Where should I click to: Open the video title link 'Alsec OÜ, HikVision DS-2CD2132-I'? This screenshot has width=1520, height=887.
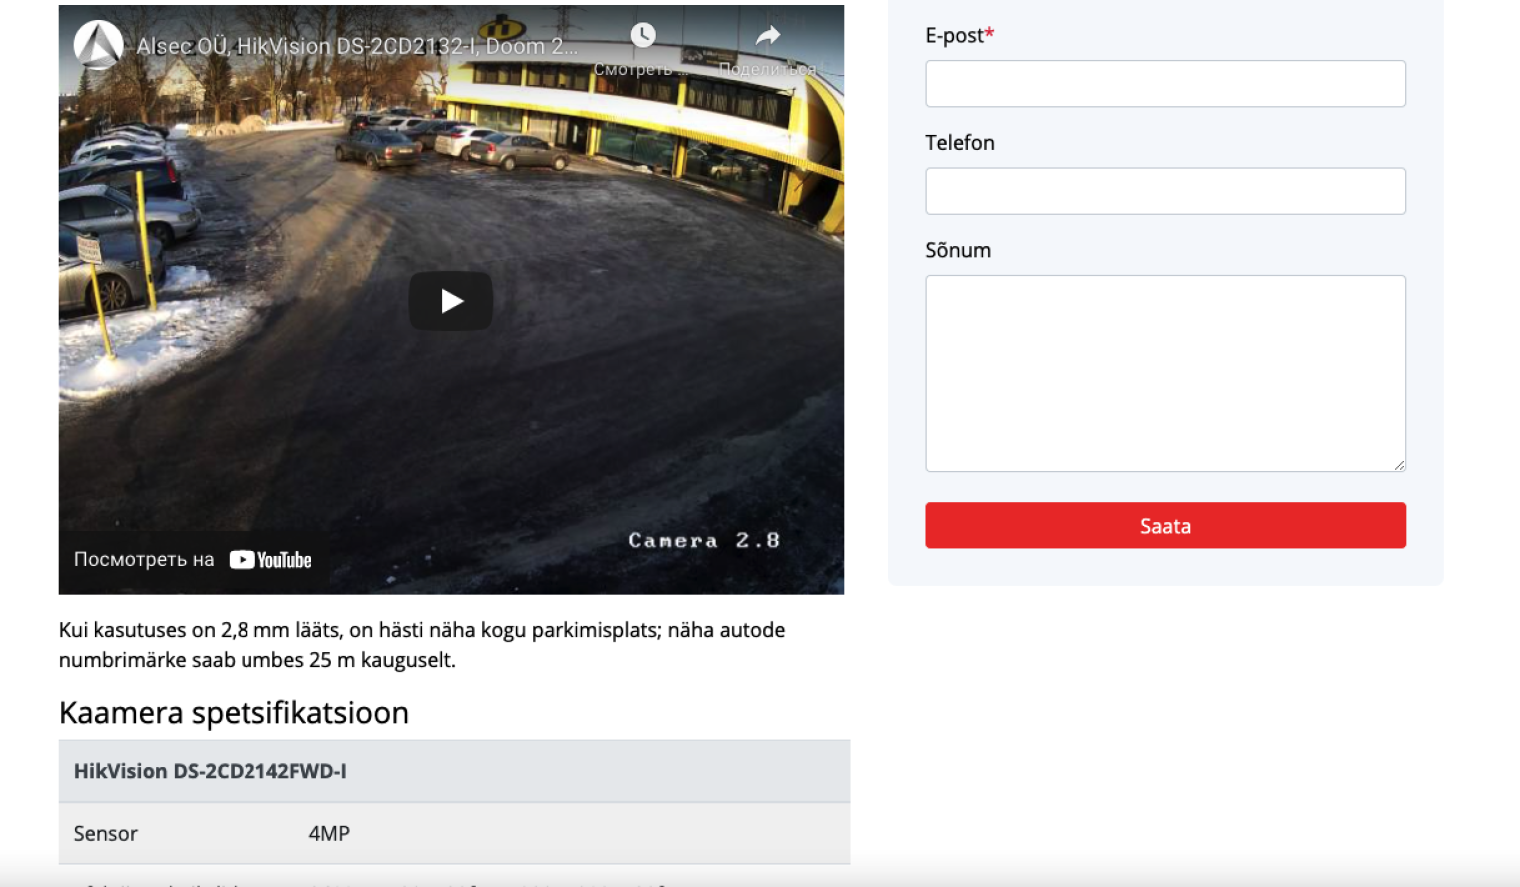(357, 46)
